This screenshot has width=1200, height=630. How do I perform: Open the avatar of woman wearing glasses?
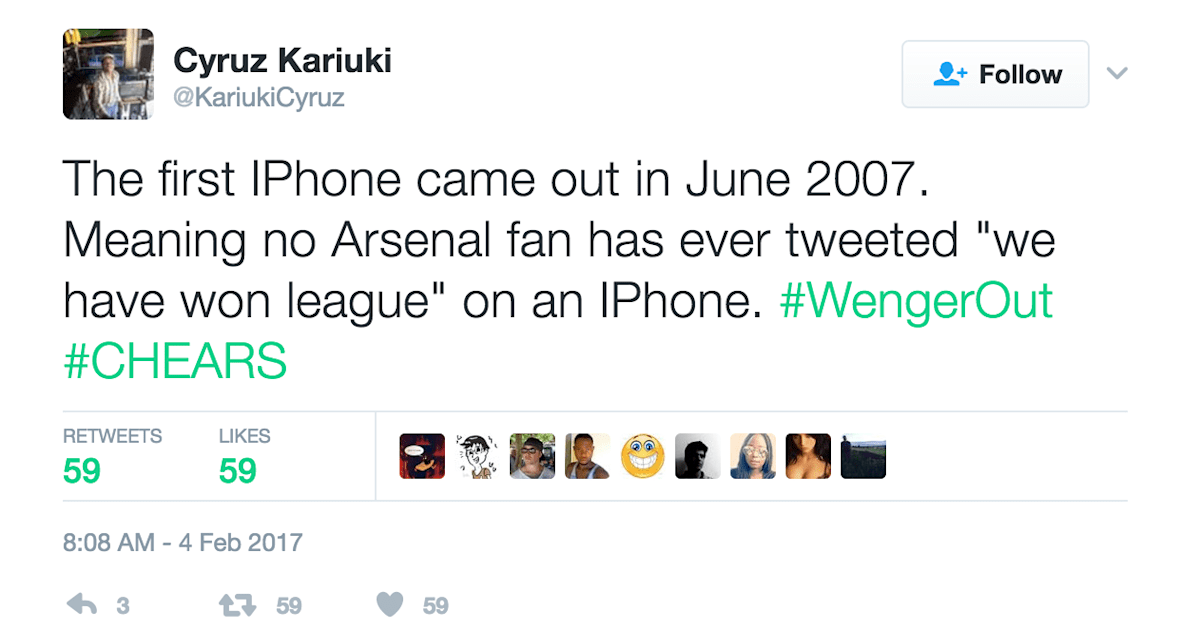pos(752,456)
